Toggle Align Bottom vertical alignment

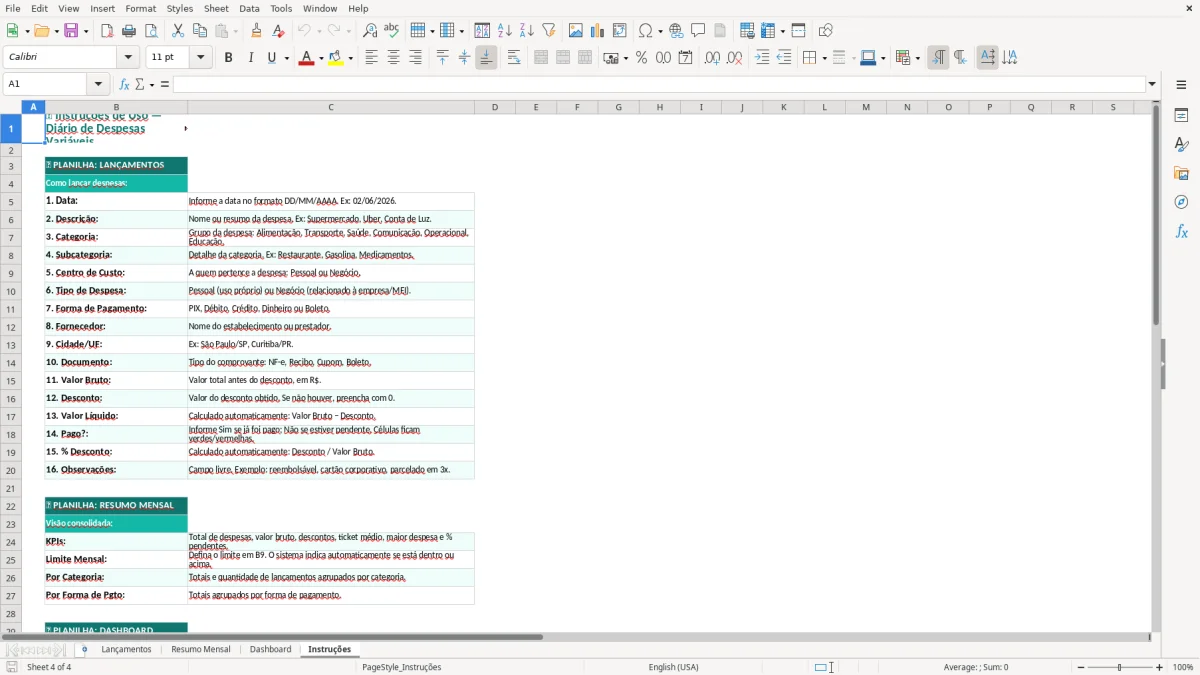(x=486, y=58)
